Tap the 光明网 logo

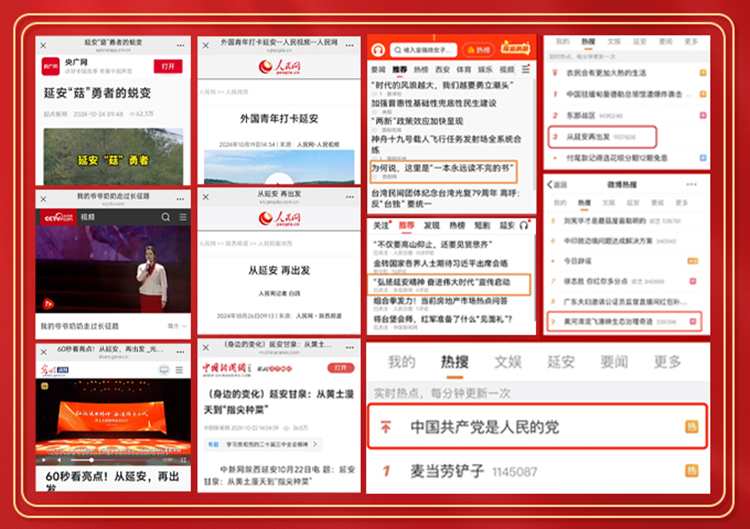(54, 370)
